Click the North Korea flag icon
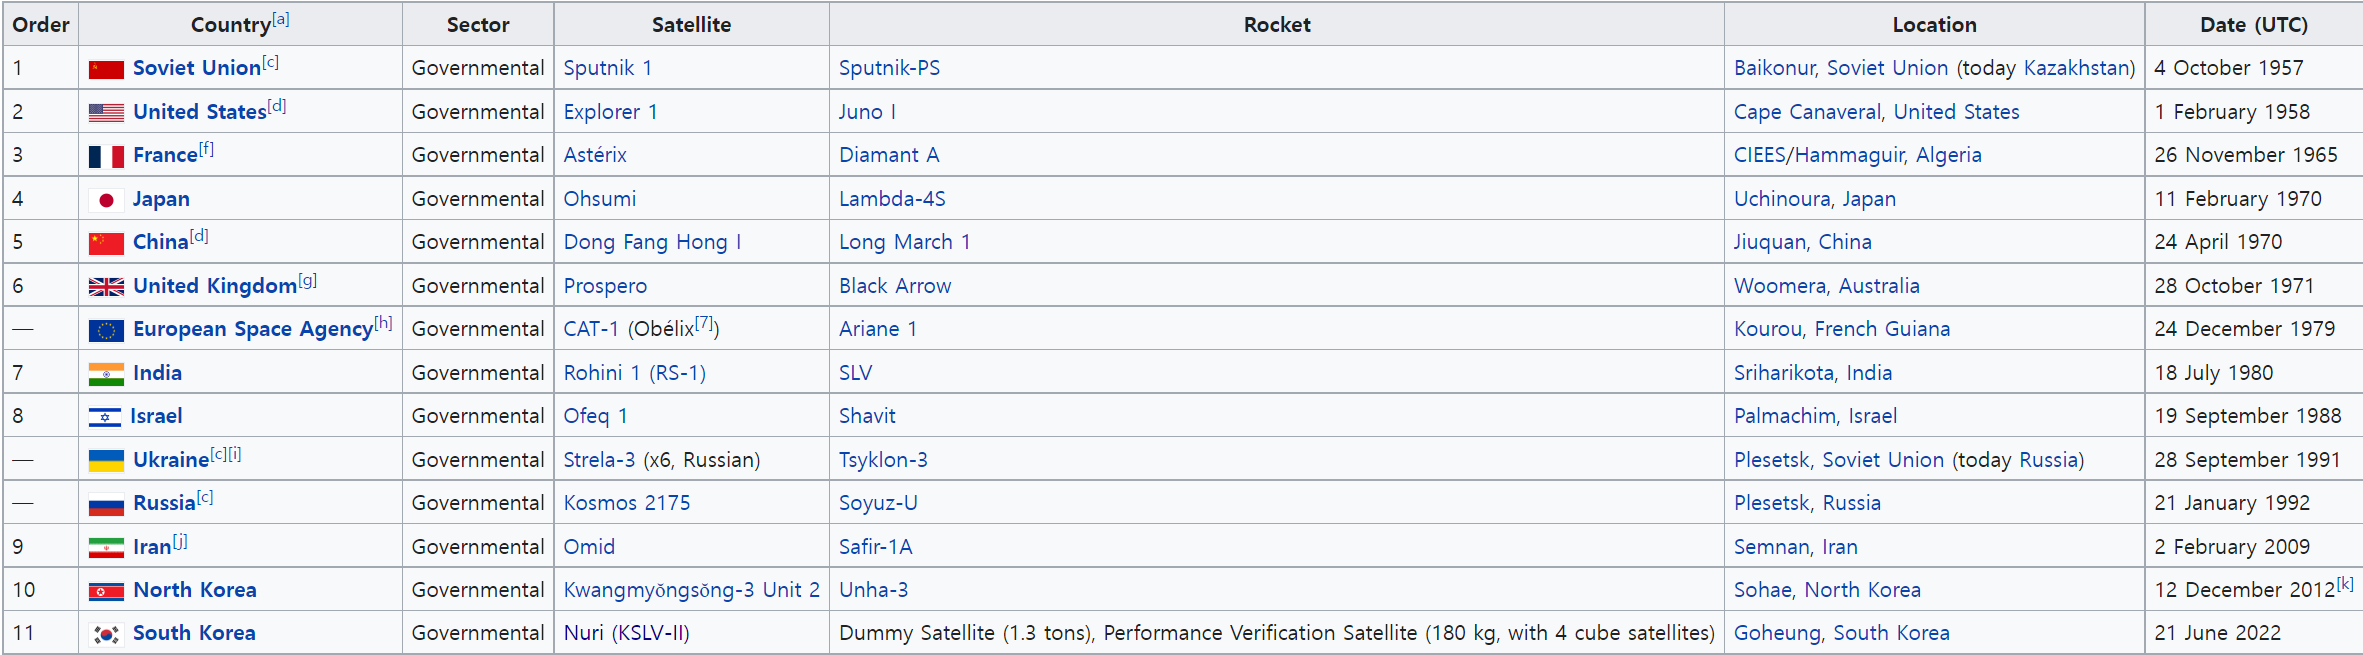The height and width of the screenshot is (655, 2363). 106,591
